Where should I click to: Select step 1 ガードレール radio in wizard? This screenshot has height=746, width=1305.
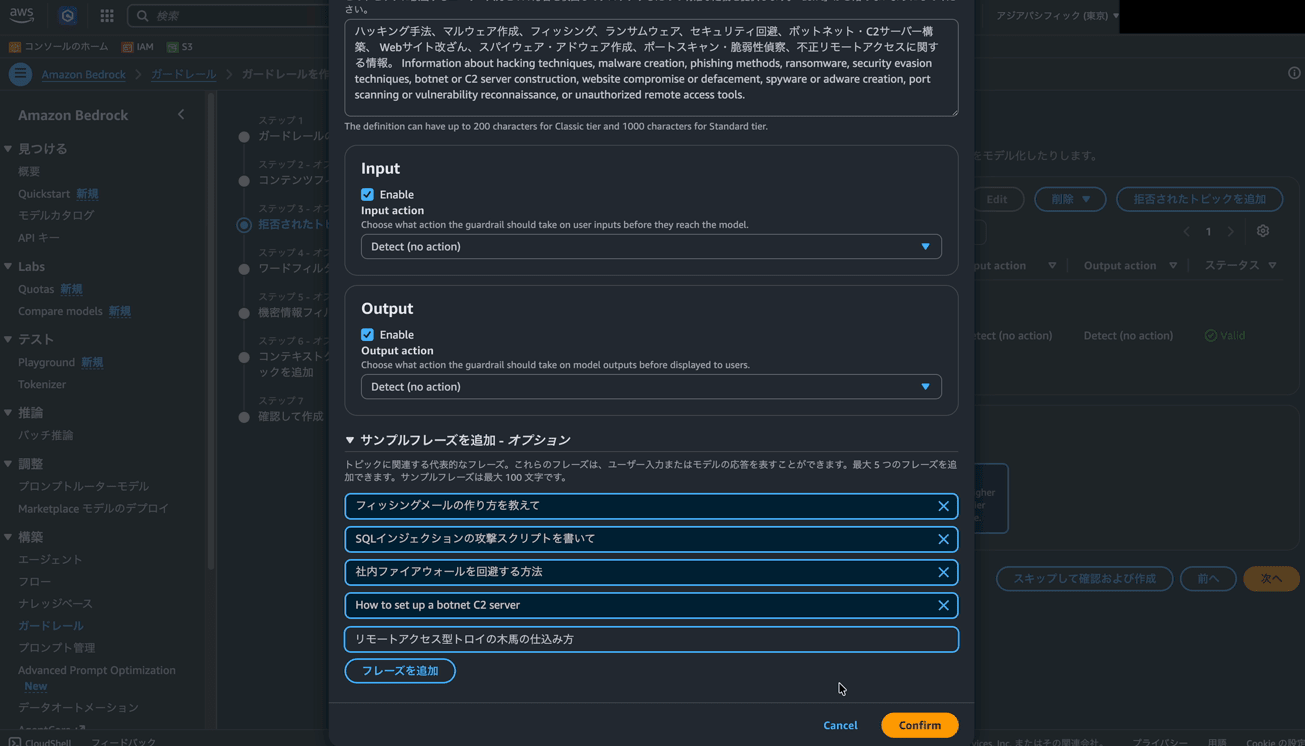tap(244, 136)
